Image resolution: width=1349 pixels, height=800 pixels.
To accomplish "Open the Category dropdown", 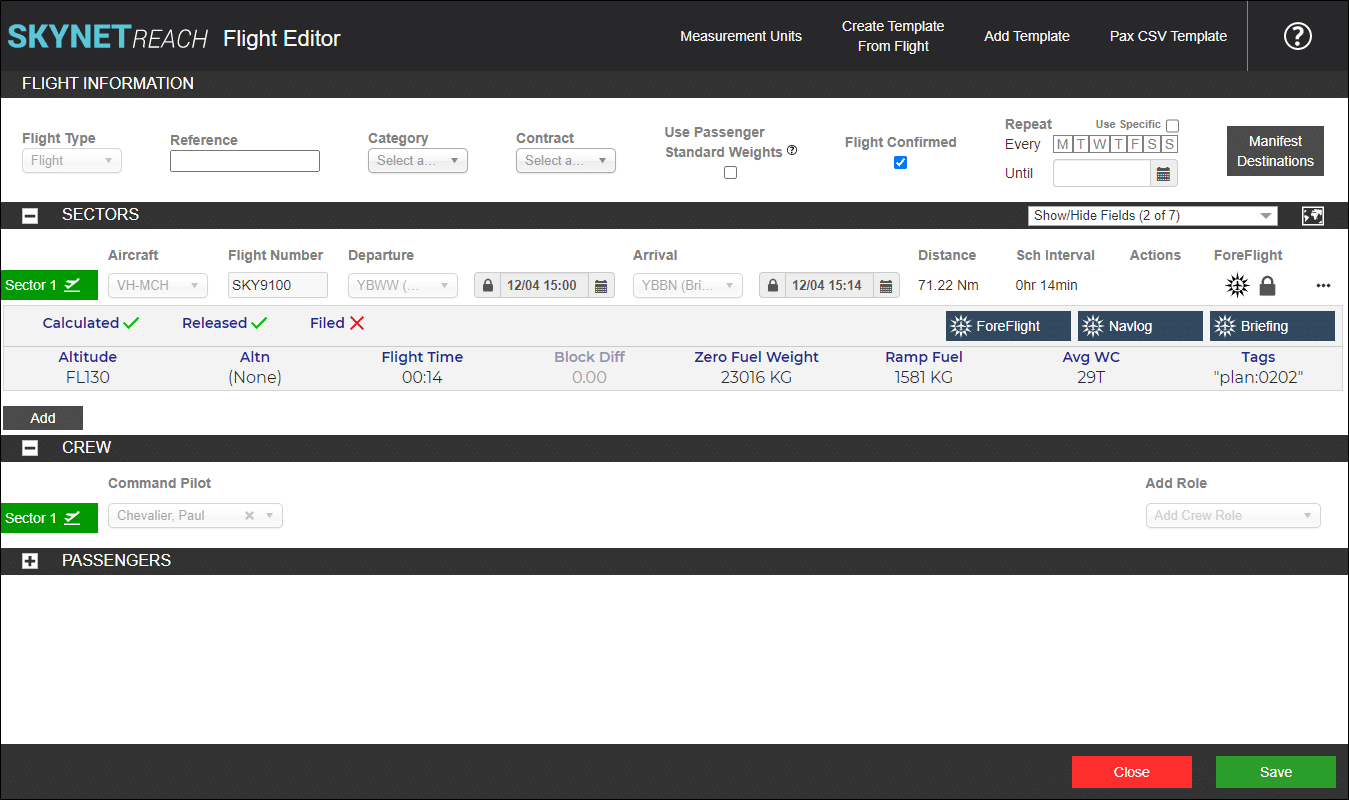I will (x=417, y=161).
